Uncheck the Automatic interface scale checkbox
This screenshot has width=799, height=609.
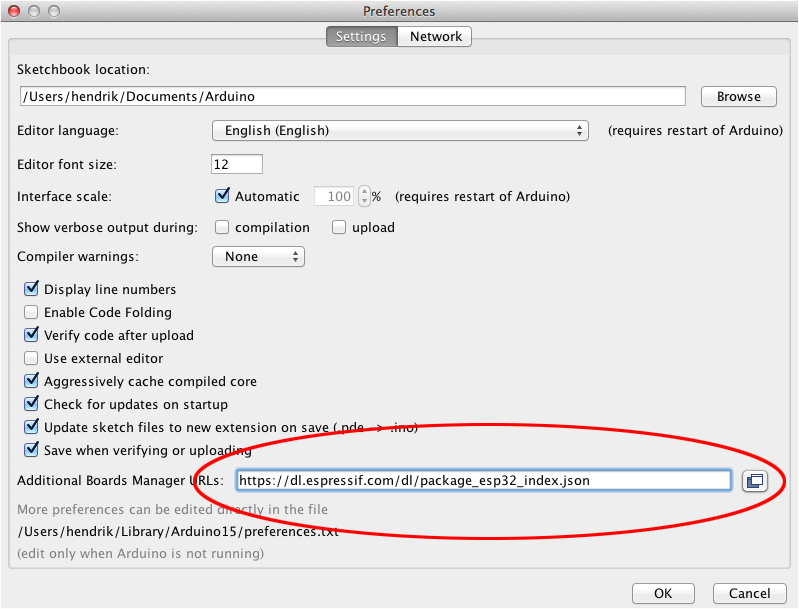(x=222, y=196)
